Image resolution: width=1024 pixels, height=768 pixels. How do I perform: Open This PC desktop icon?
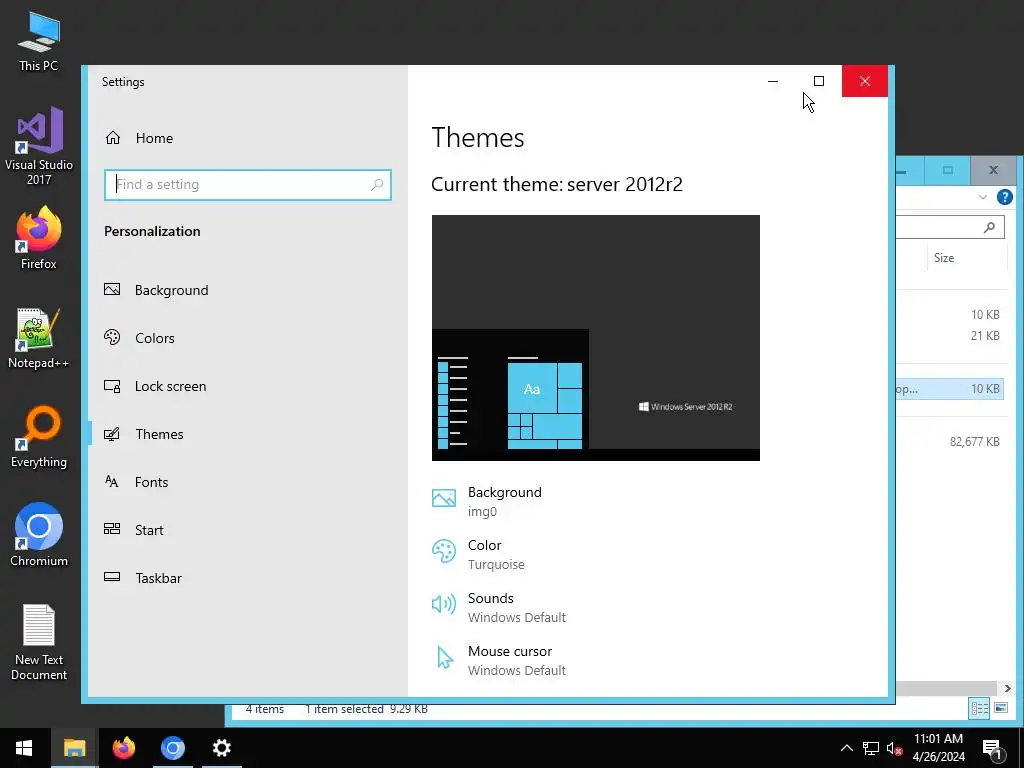pyautogui.click(x=39, y=40)
